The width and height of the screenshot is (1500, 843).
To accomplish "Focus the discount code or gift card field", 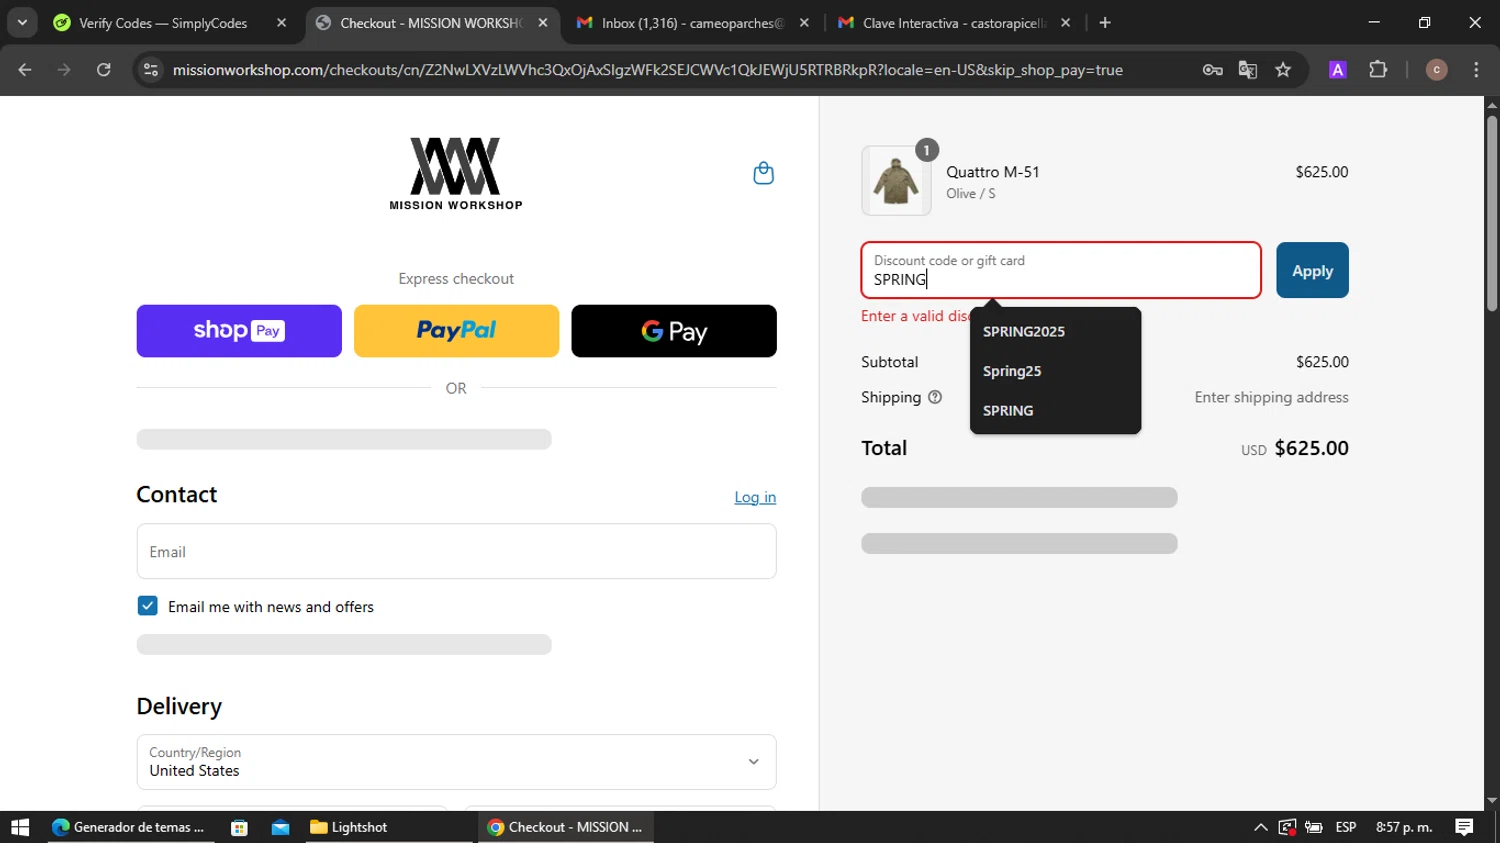I will [x=1061, y=270].
